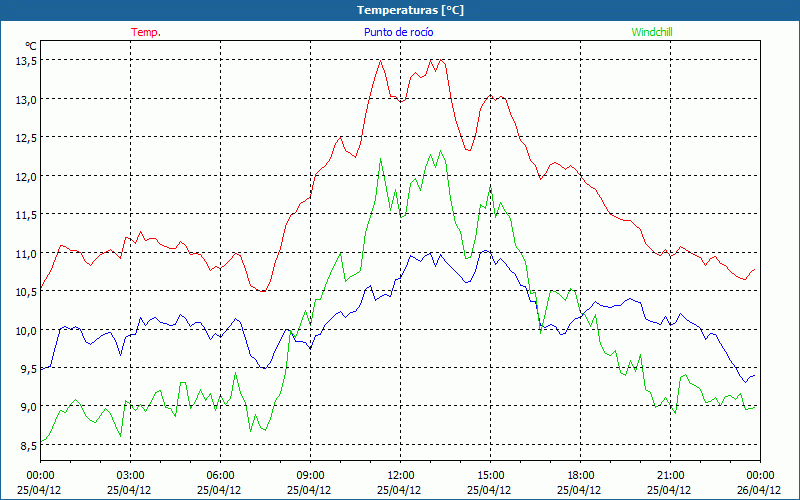Click the 25/04/12 date under 12:00
Viewport: 800px width, 500px height.
[x=399, y=490]
